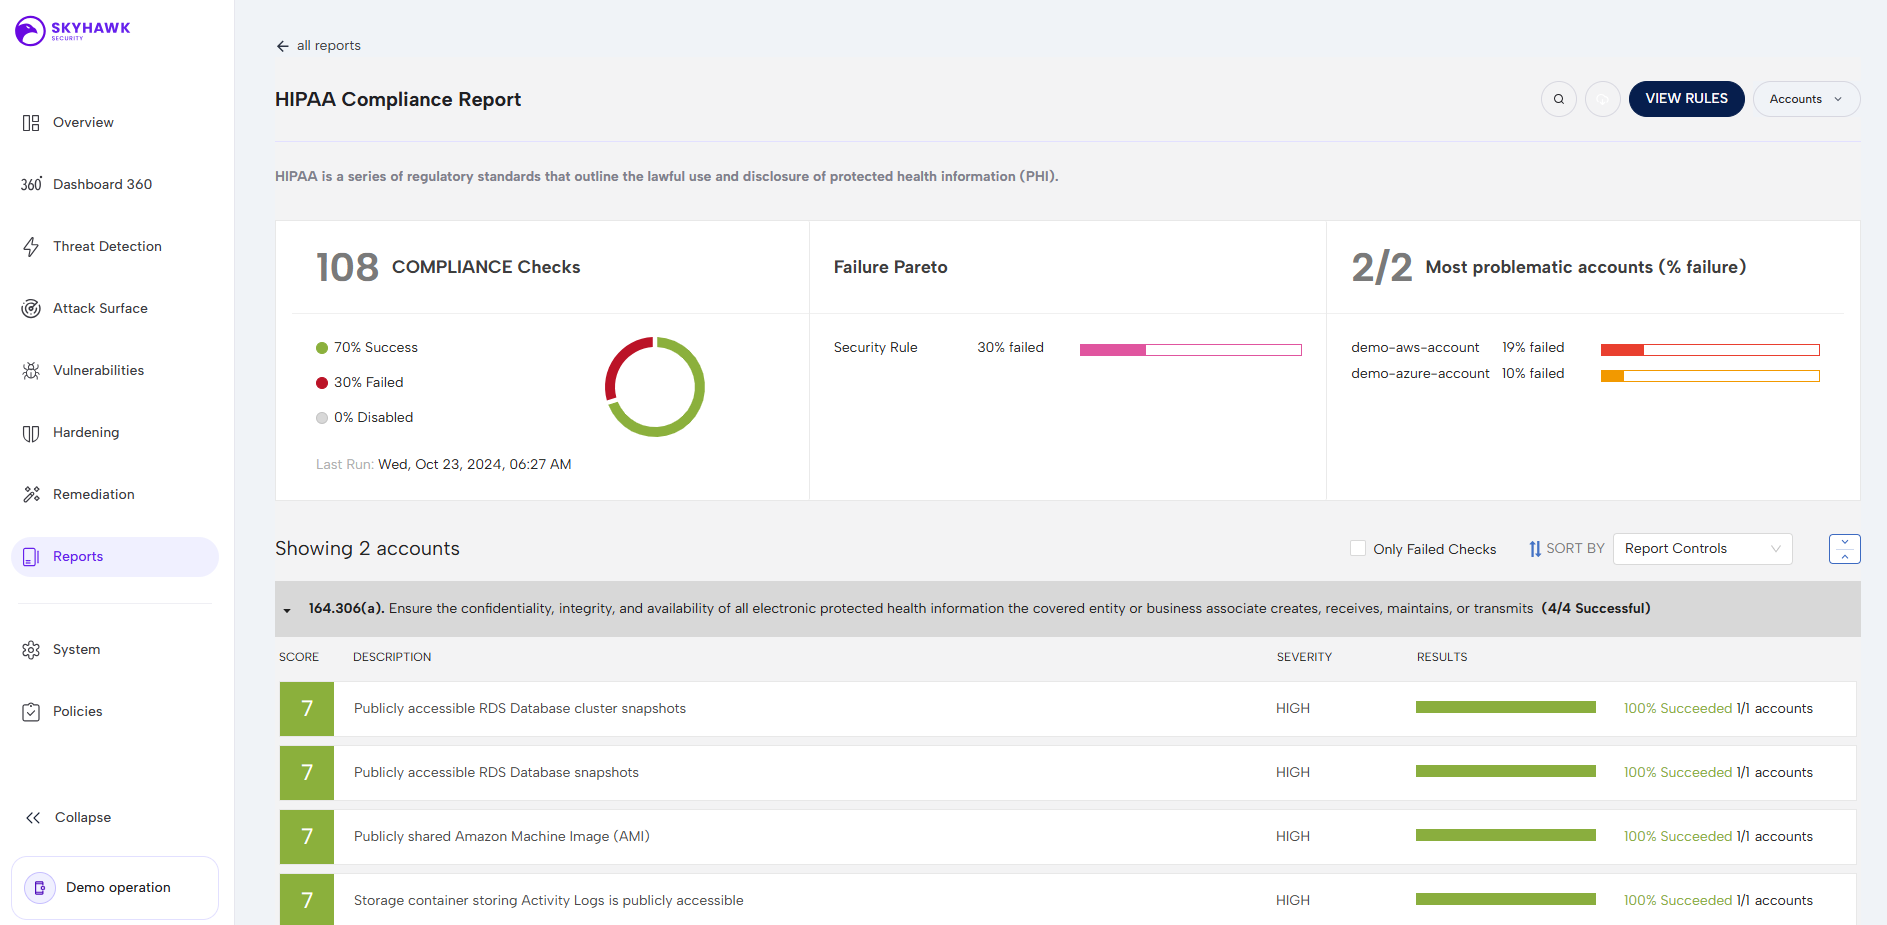The width and height of the screenshot is (1887, 925).
Task: Click the search magnifier icon
Action: pyautogui.click(x=1558, y=99)
